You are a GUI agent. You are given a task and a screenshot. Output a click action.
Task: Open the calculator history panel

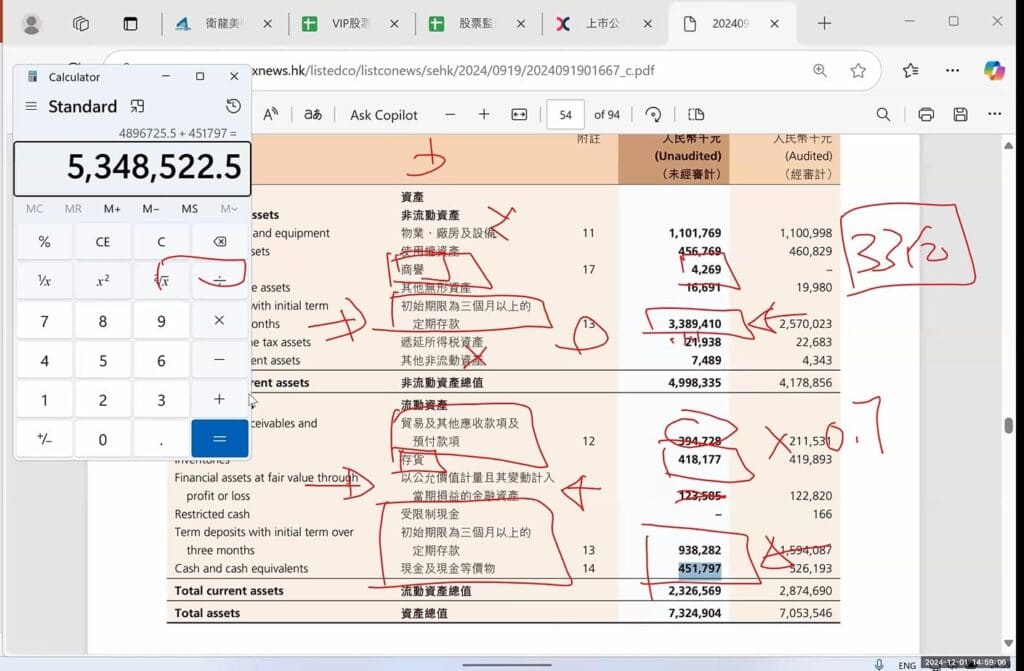(233, 106)
